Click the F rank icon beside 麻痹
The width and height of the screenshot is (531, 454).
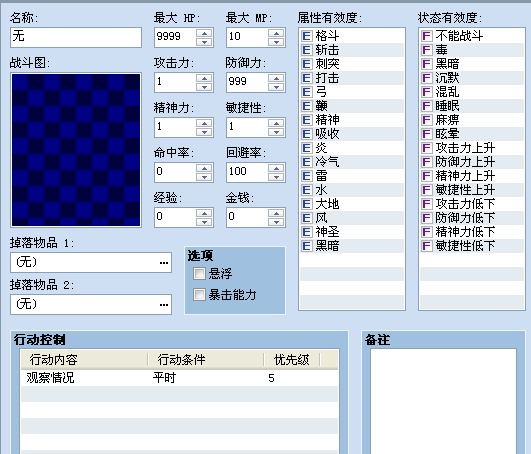tap(426, 120)
